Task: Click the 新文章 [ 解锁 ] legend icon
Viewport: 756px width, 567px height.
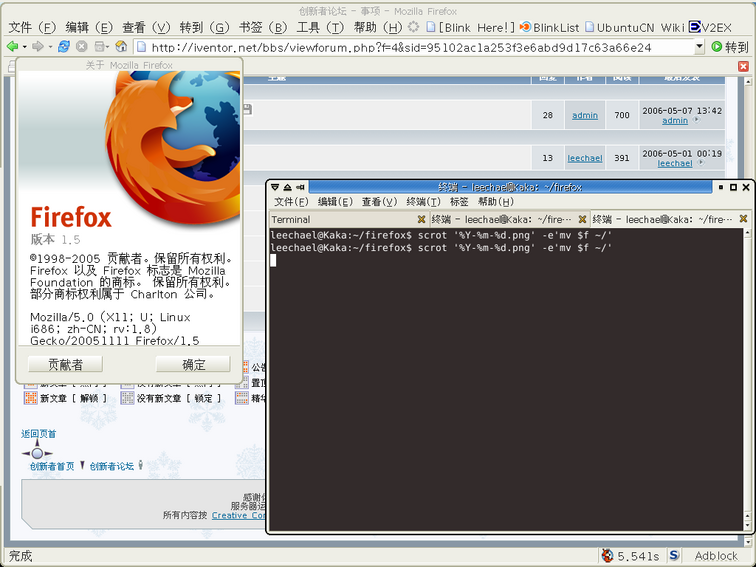Action: [x=31, y=398]
